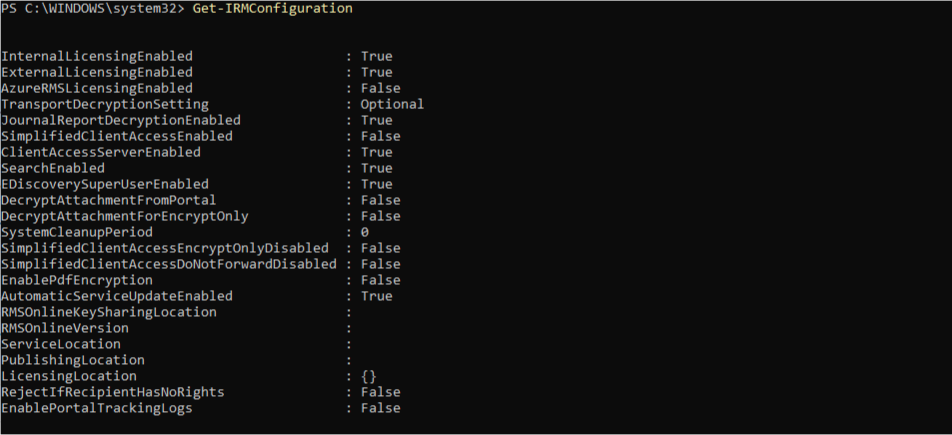This screenshot has height=435, width=952.
Task: Click the 0 value for SystemCleanupPeriod
Action: tap(365, 232)
